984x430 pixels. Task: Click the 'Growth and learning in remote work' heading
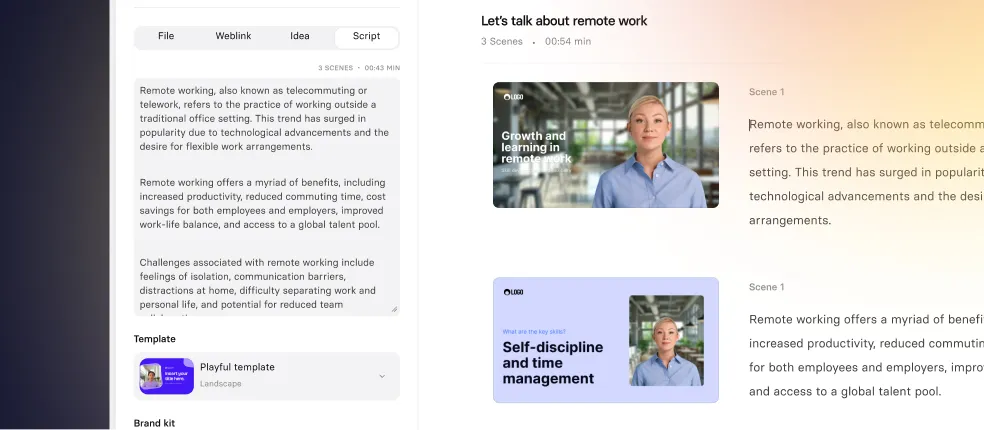pyautogui.click(x=535, y=147)
